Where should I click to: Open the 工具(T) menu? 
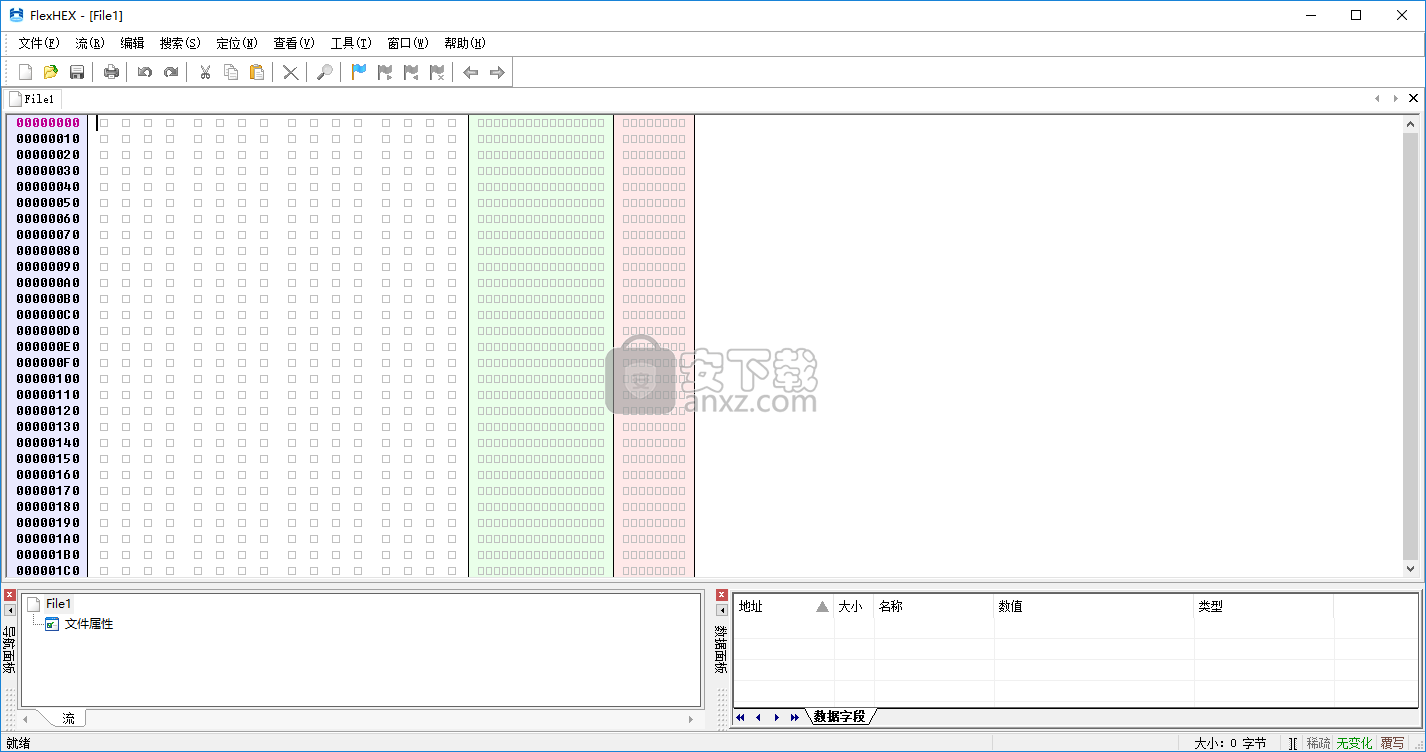(351, 43)
